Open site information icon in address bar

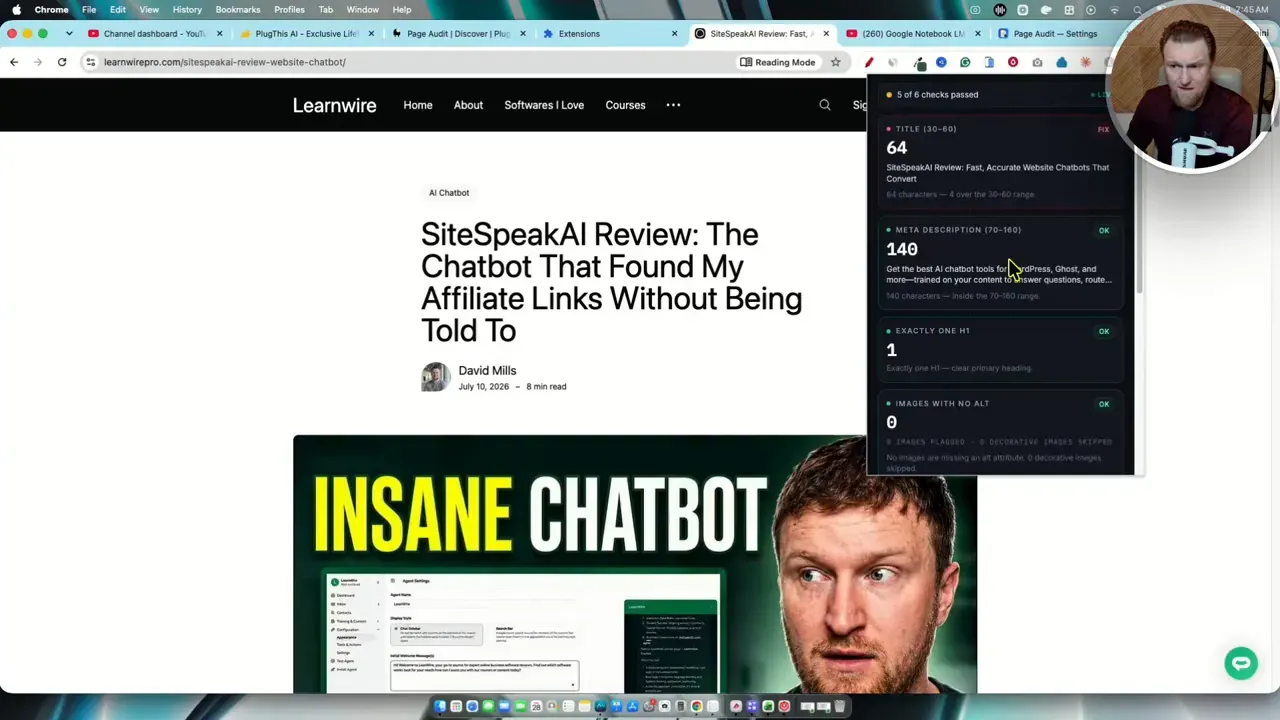[x=91, y=62]
